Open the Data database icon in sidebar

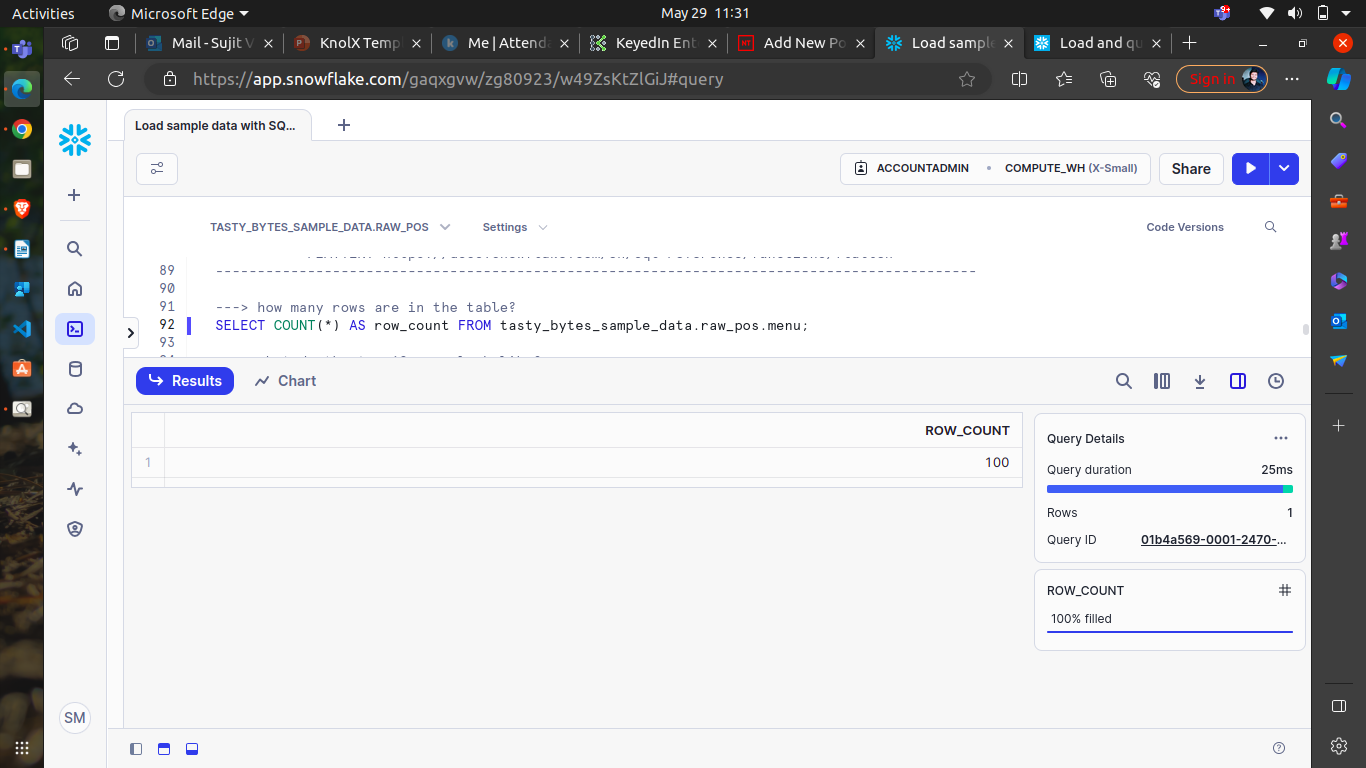[75, 368]
